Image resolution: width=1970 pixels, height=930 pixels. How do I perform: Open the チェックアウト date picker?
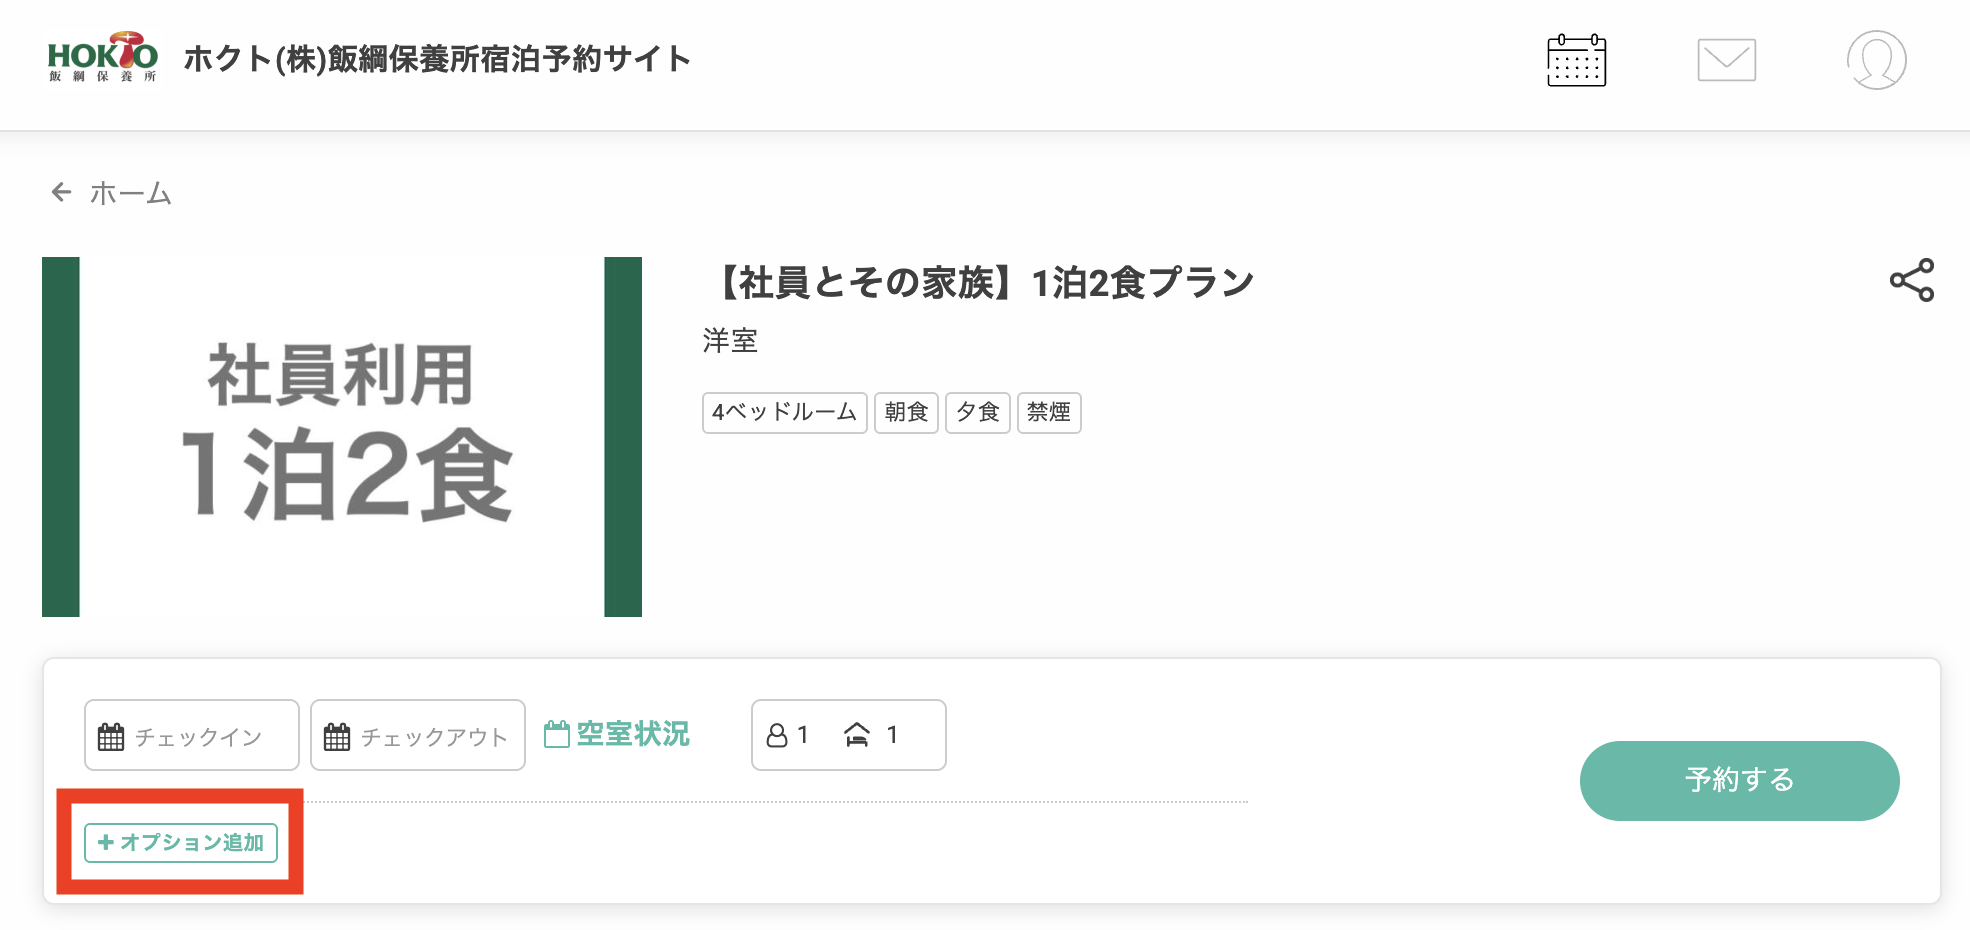click(x=417, y=735)
